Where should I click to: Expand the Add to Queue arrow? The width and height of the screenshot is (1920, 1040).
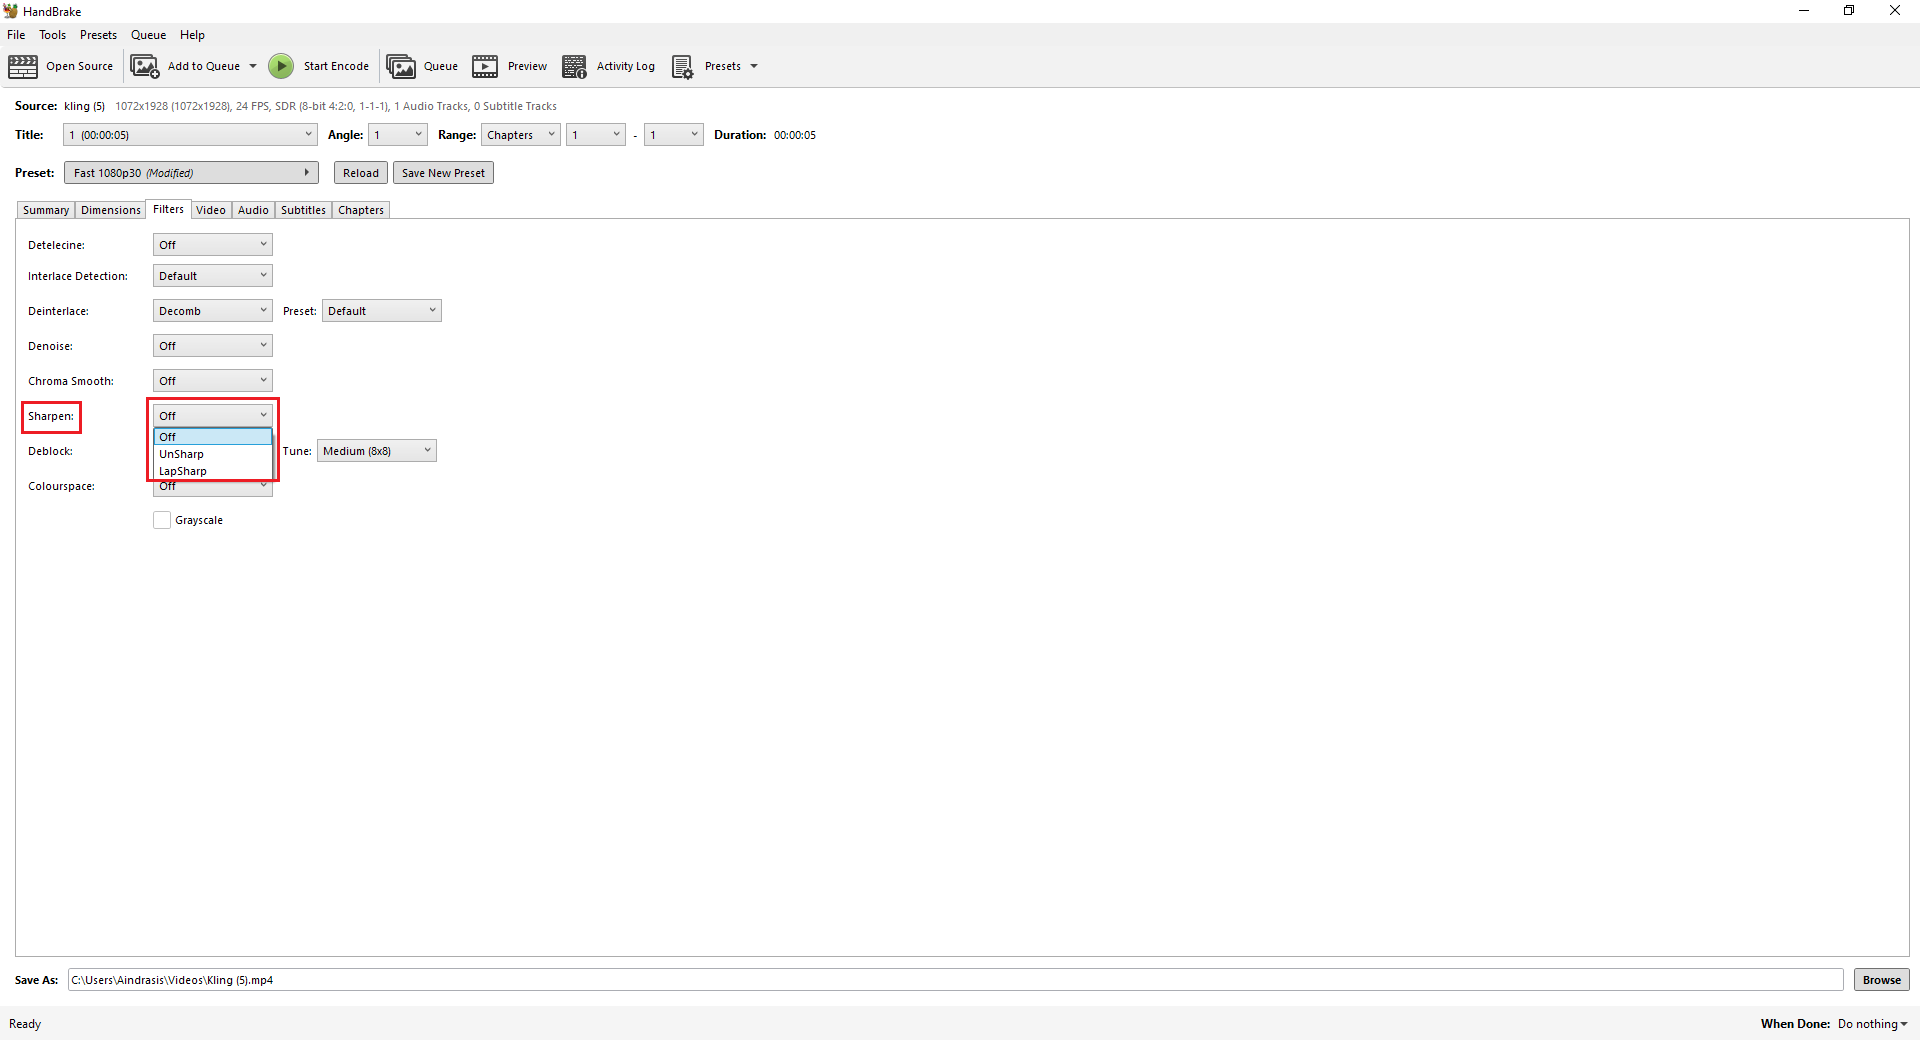coord(253,67)
